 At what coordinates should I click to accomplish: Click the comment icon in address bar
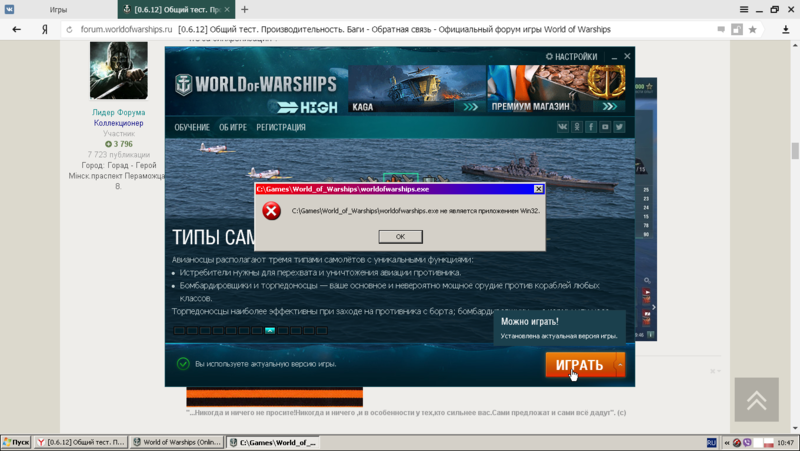click(721, 30)
